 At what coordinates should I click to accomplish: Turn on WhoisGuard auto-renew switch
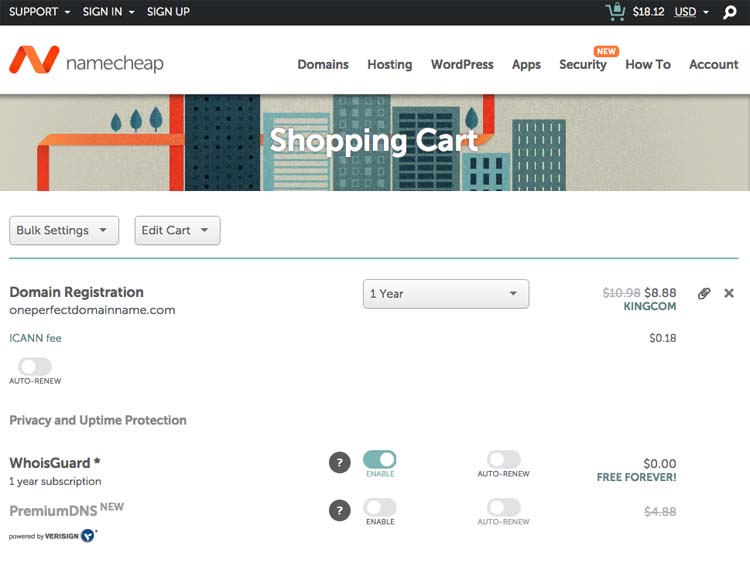(x=504, y=459)
